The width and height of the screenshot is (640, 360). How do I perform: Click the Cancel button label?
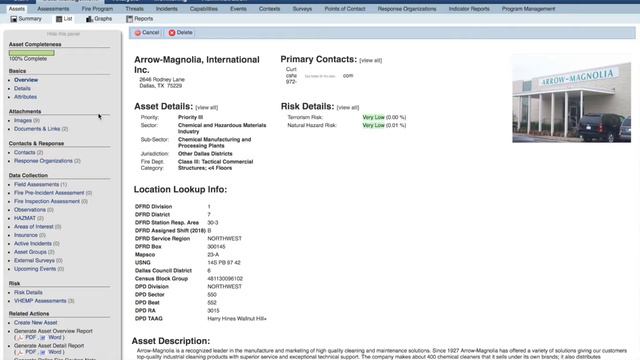151,33
